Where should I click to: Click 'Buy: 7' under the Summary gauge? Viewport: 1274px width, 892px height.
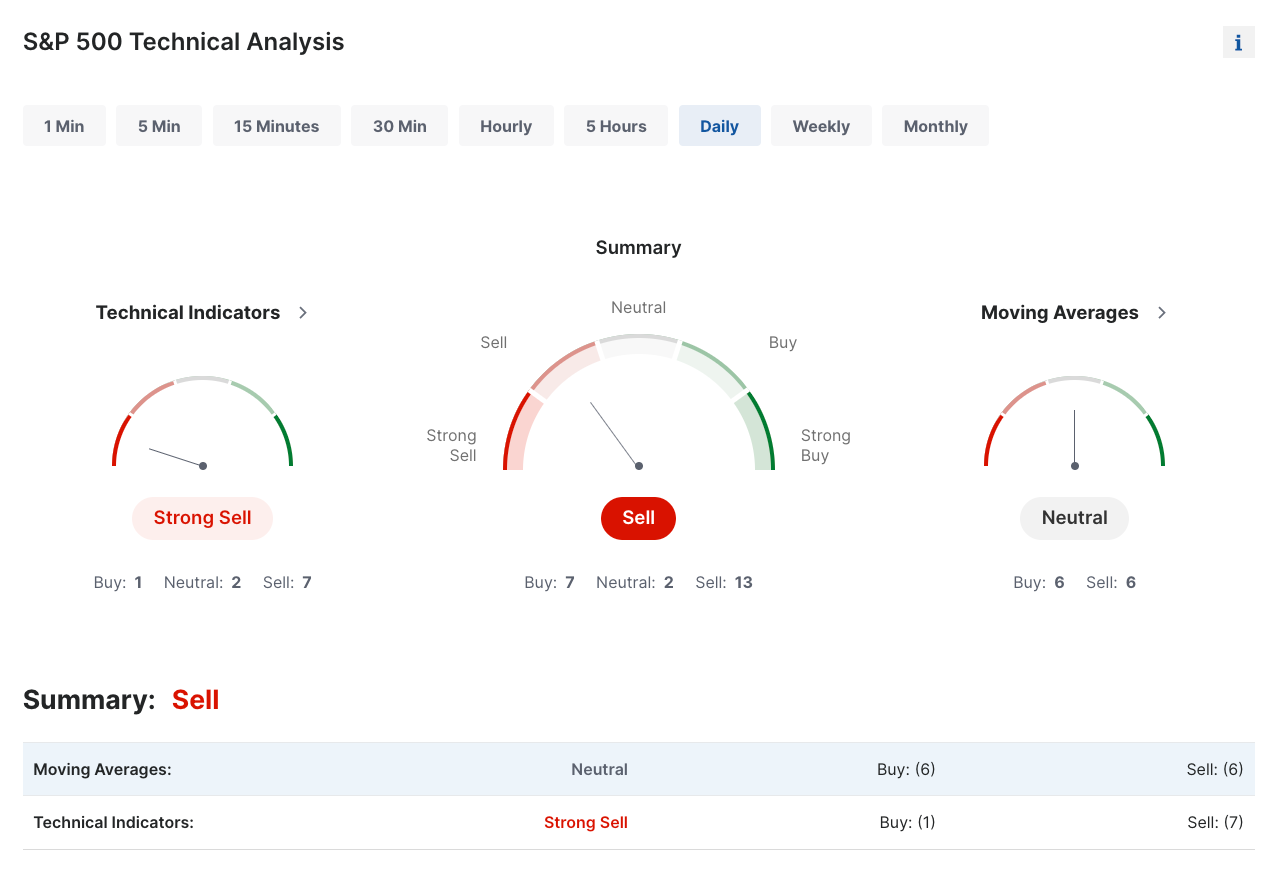click(549, 582)
